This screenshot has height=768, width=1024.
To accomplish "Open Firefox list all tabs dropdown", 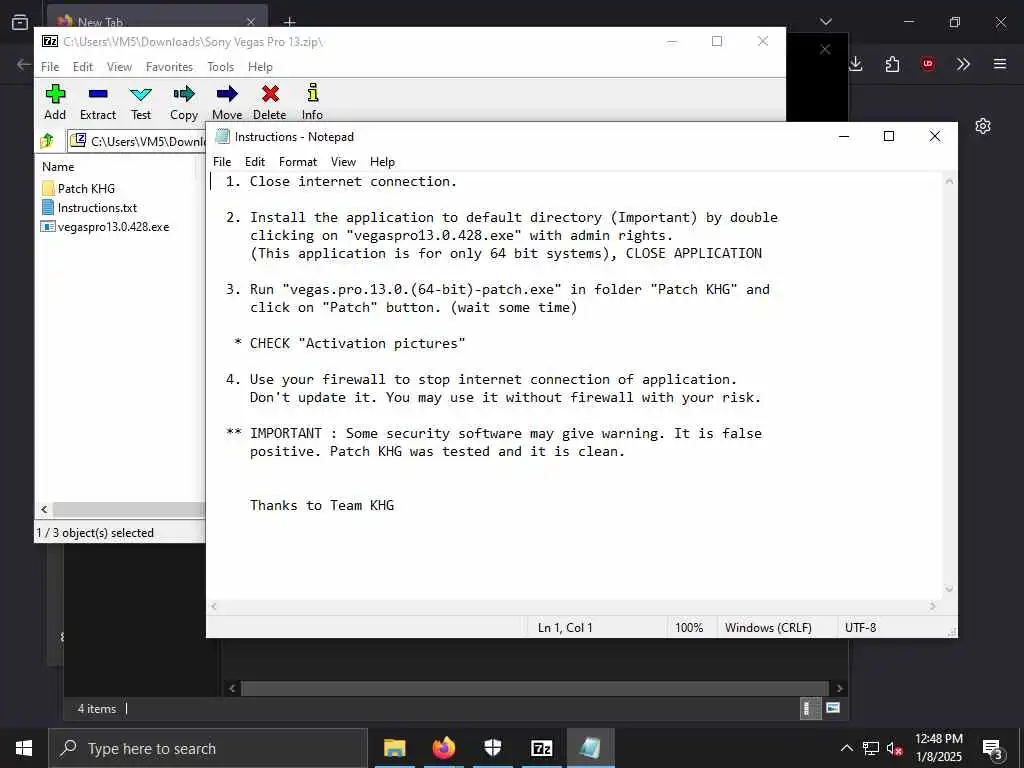I will 825,22.
